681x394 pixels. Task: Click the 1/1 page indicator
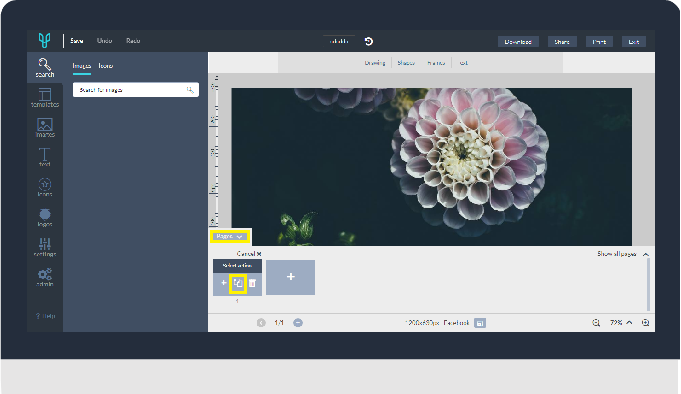click(x=279, y=323)
